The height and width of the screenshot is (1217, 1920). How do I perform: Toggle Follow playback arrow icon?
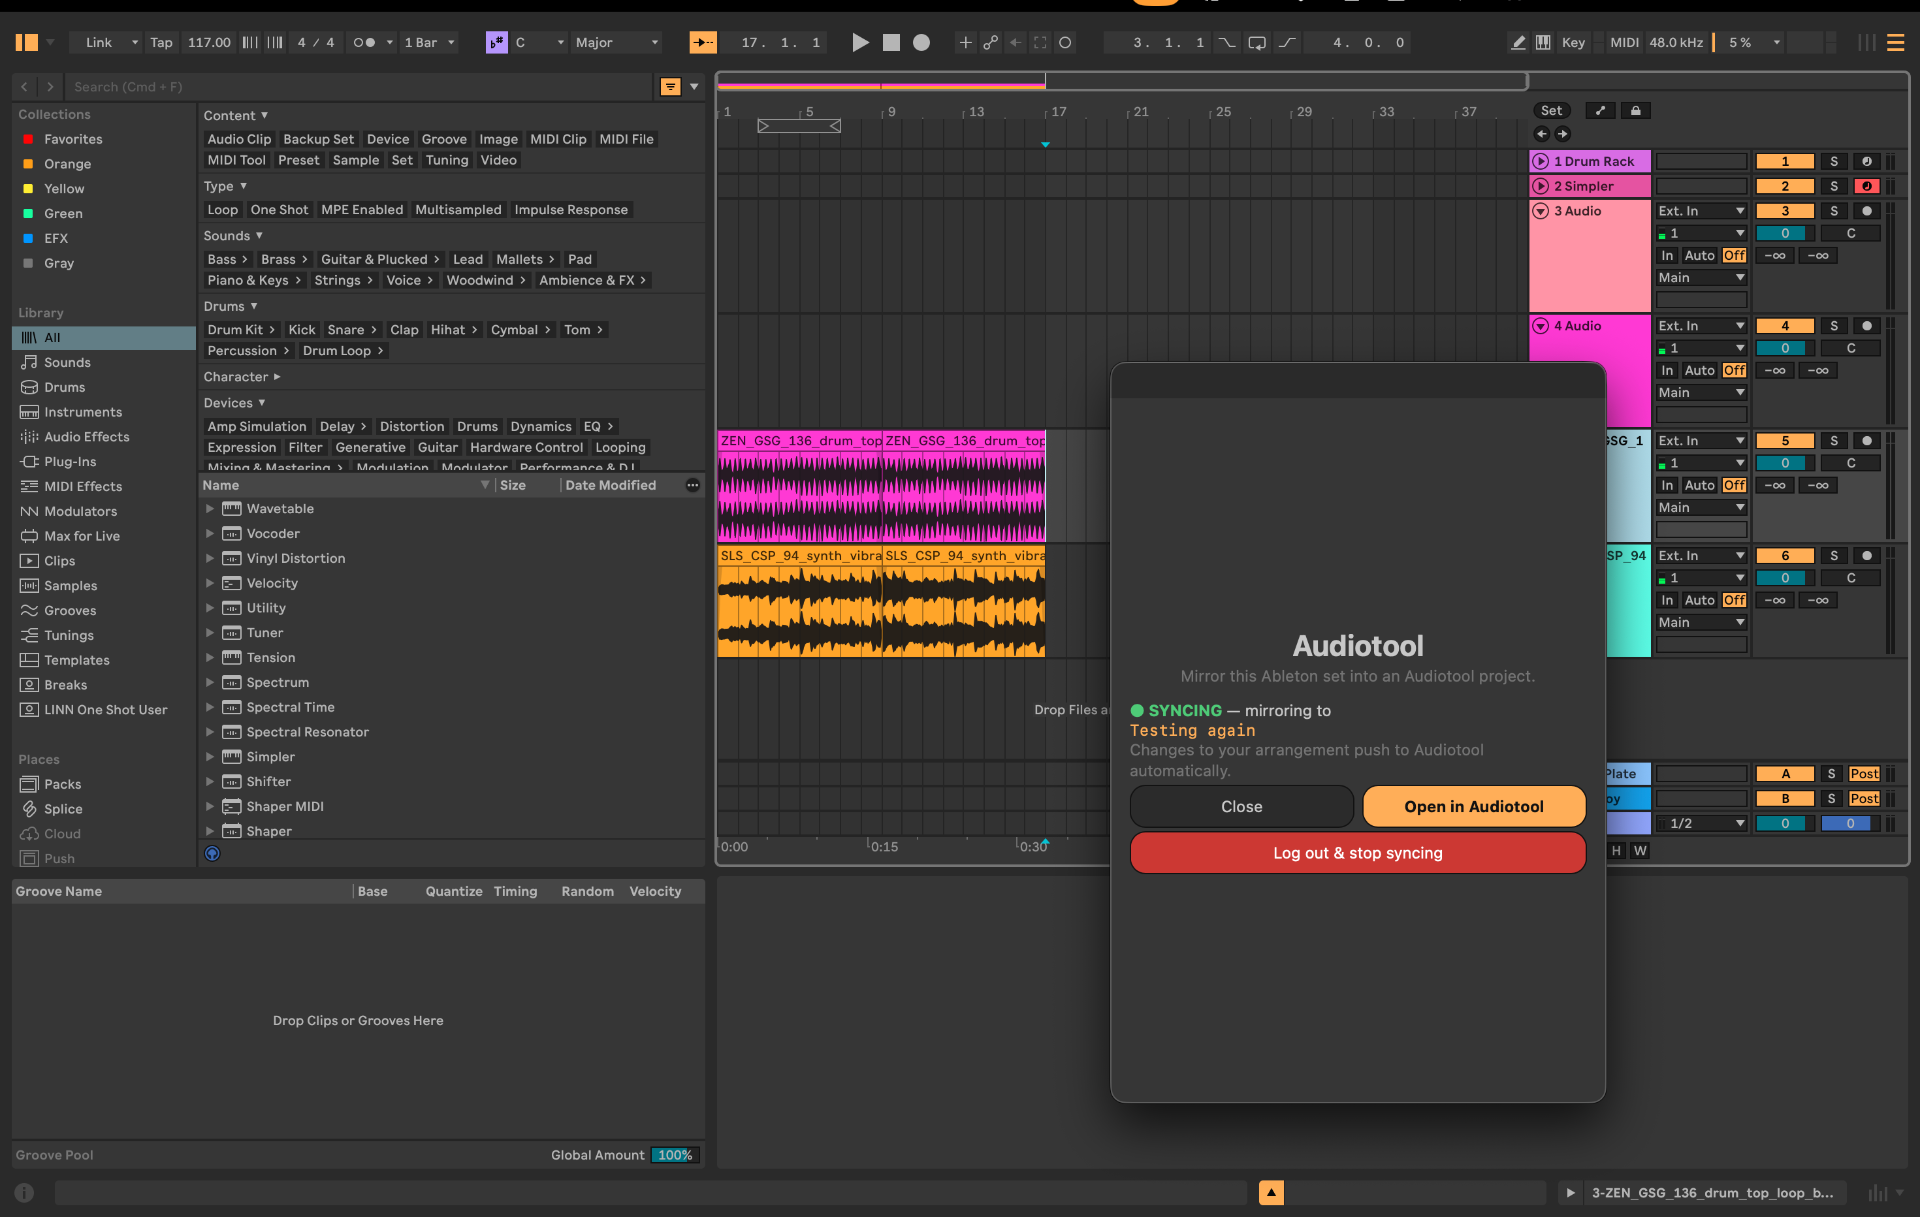coord(703,42)
